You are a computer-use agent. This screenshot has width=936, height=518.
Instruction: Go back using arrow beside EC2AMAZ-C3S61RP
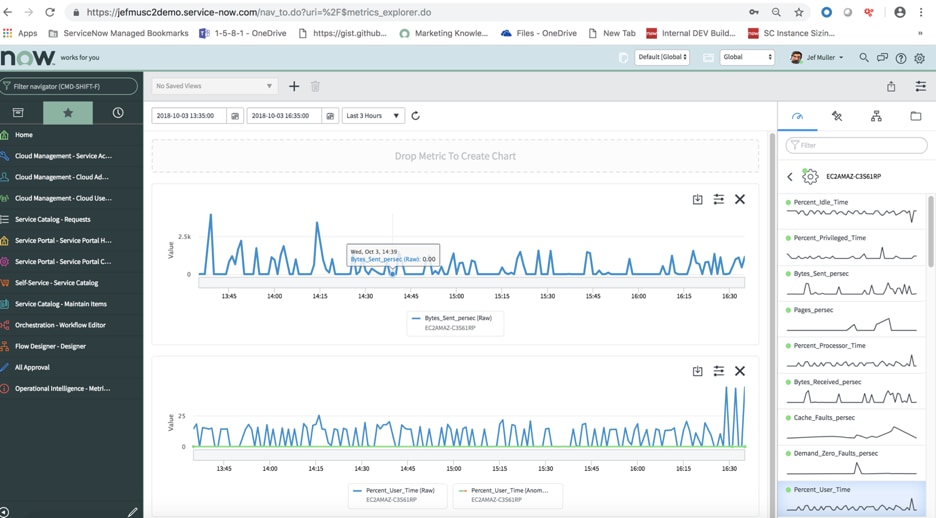click(x=790, y=177)
